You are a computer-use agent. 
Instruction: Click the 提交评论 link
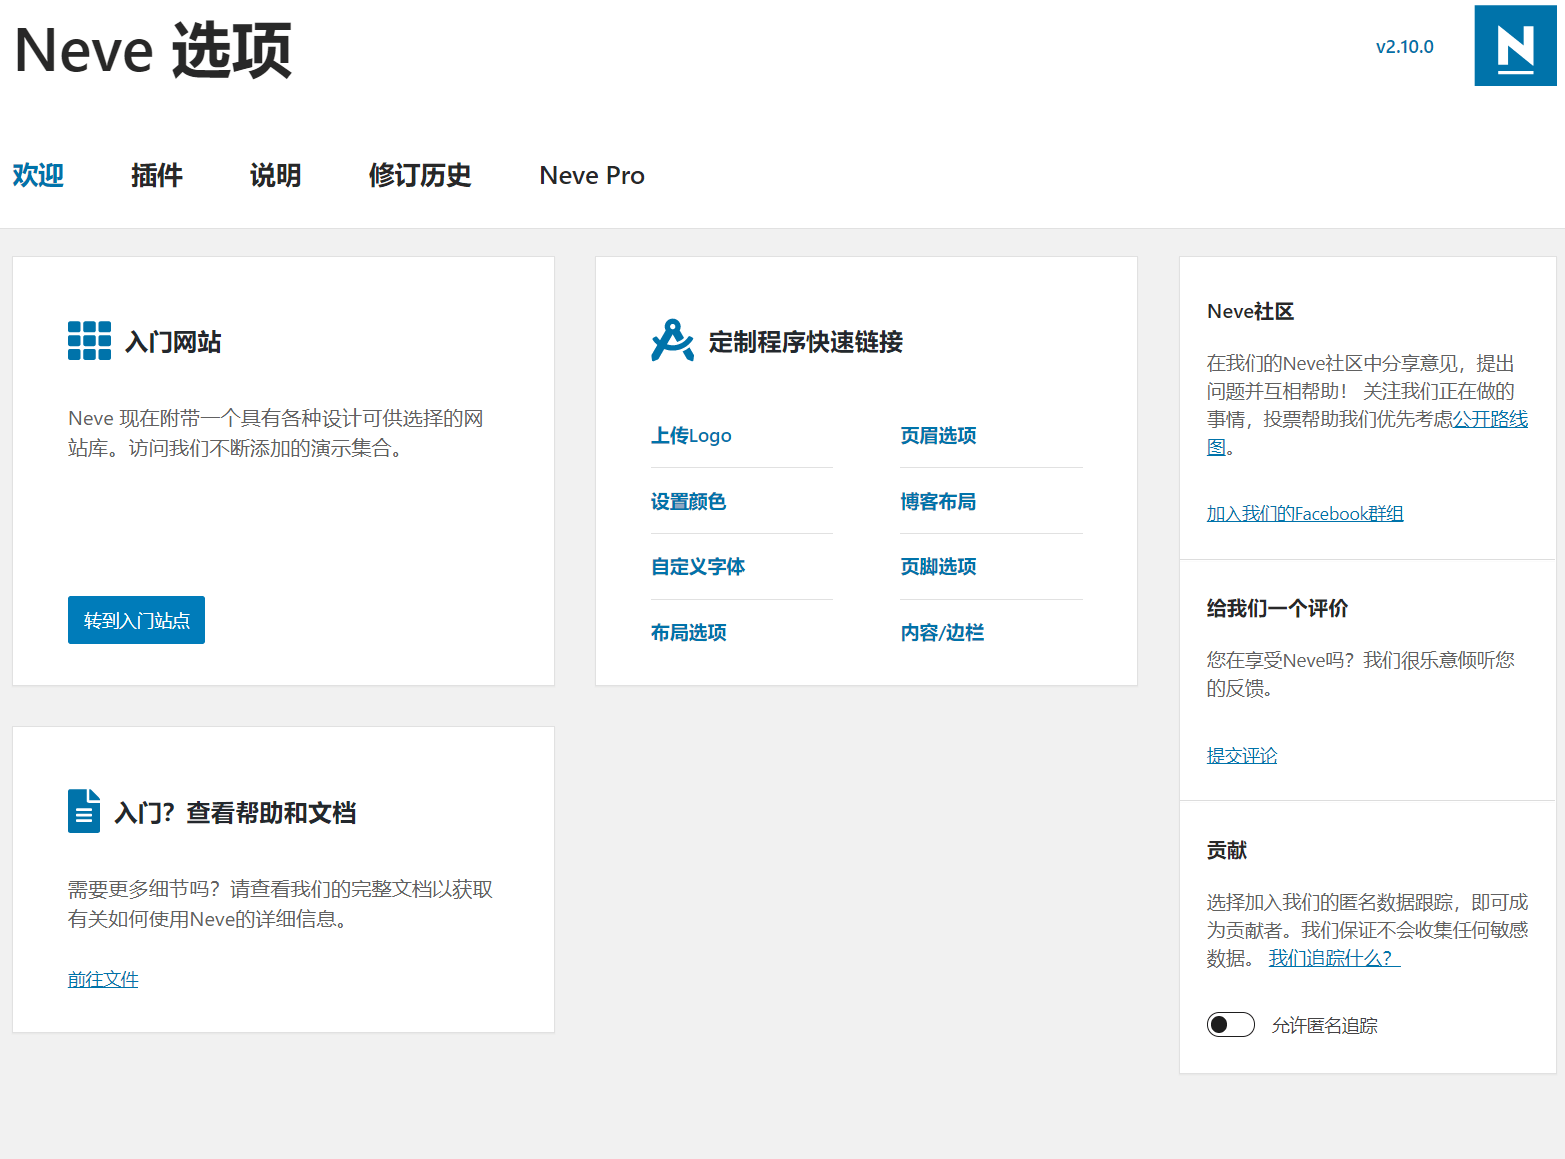pyautogui.click(x=1242, y=755)
